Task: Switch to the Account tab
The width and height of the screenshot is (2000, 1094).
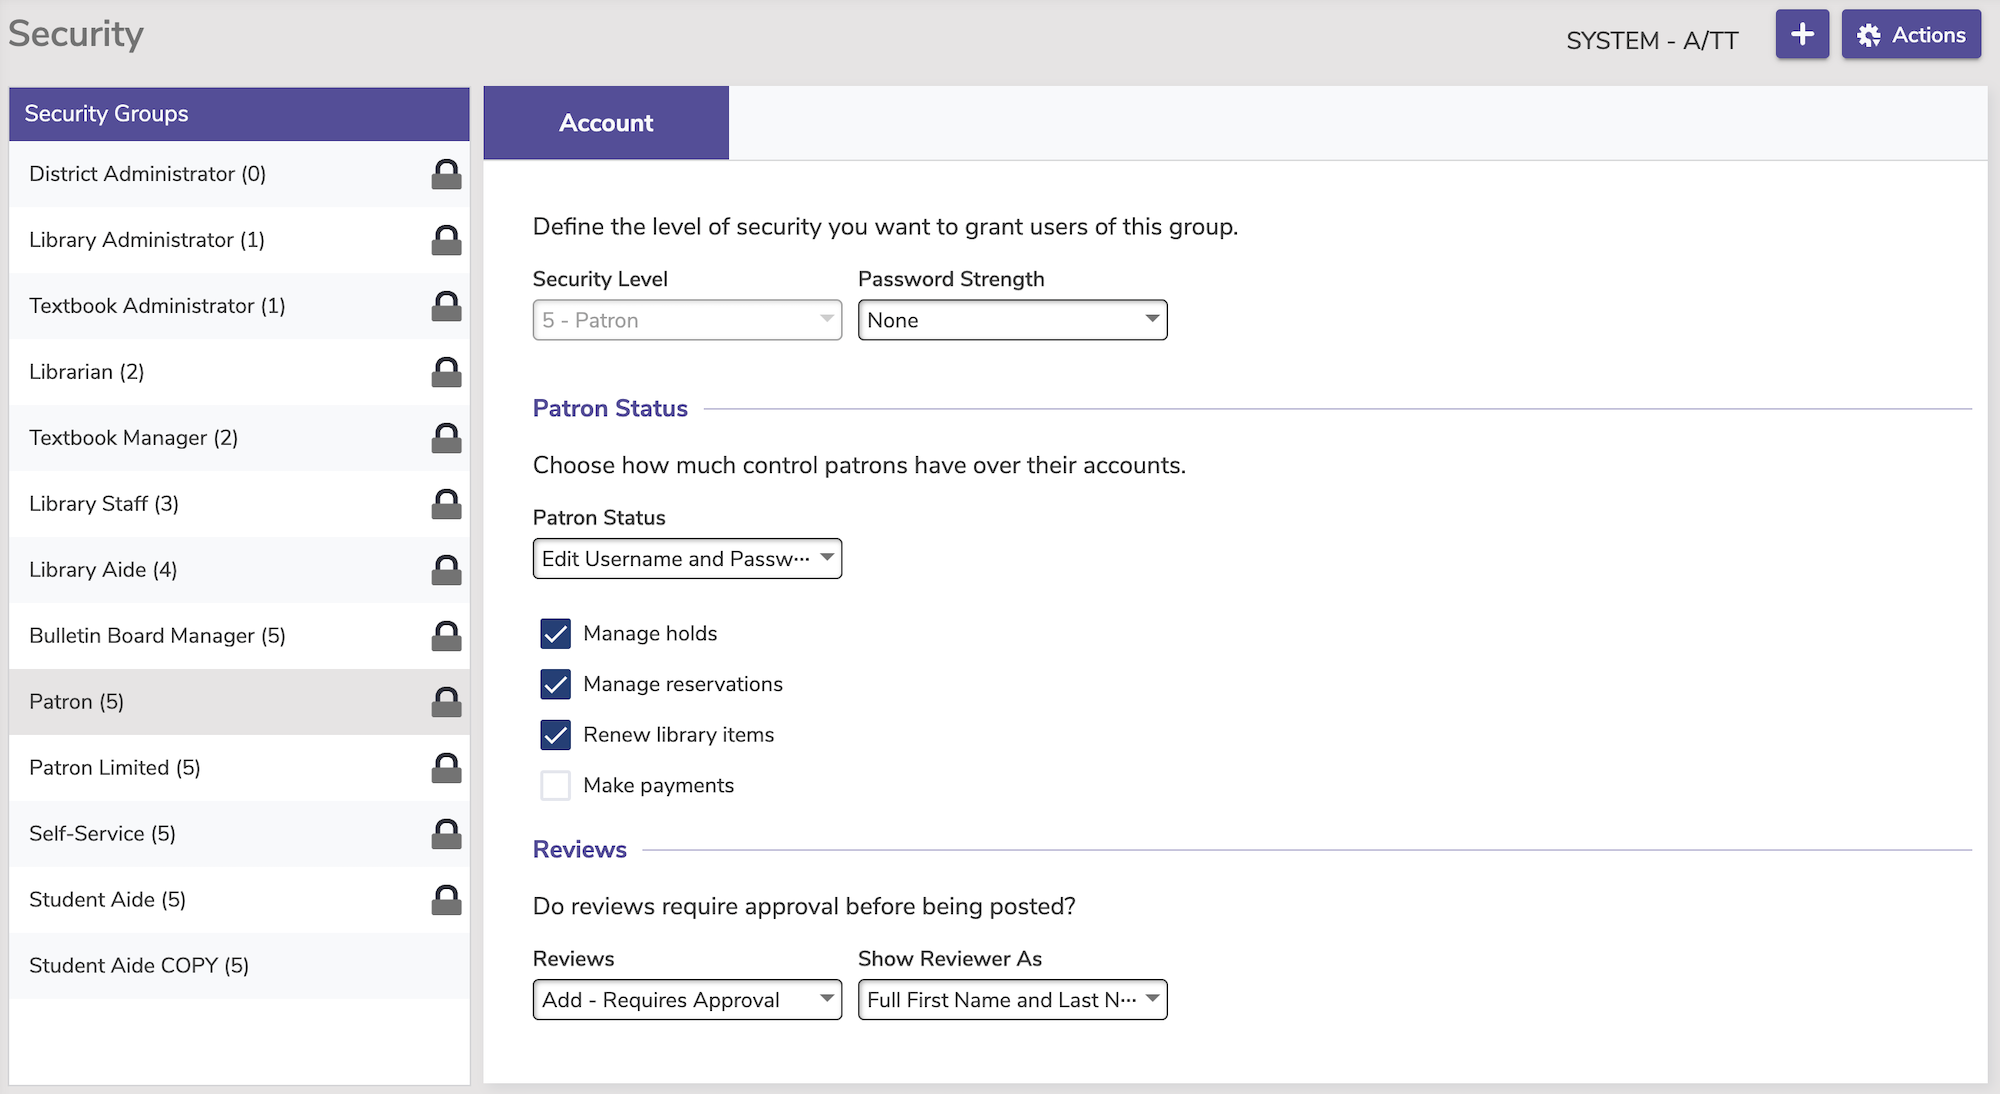Action: click(606, 123)
